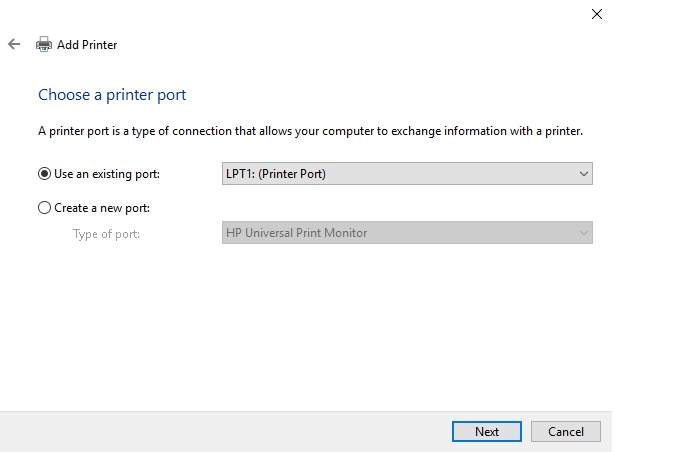Click the Use an existing port label text
Screen dimensions: 697x452
click(x=107, y=174)
